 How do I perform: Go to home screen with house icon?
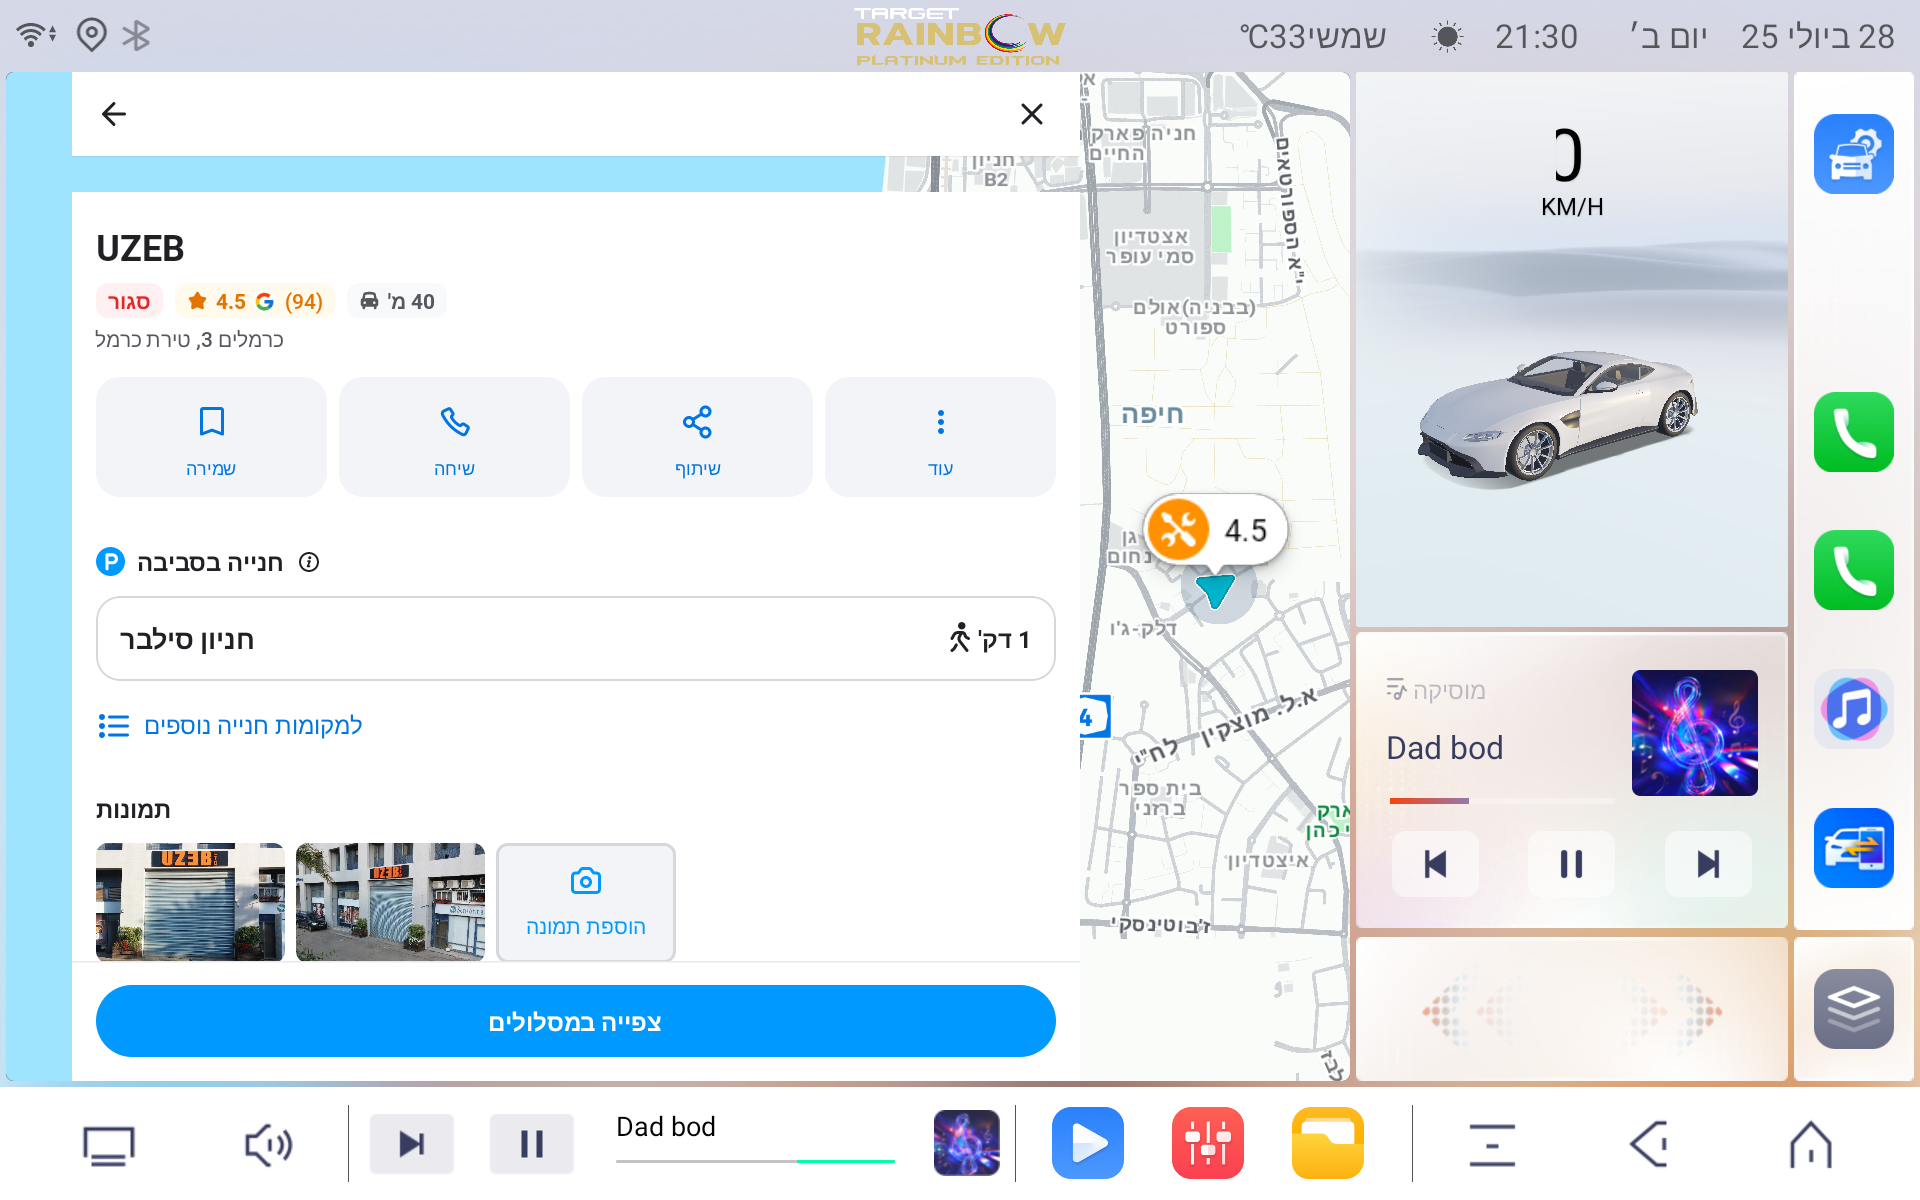(1811, 1144)
